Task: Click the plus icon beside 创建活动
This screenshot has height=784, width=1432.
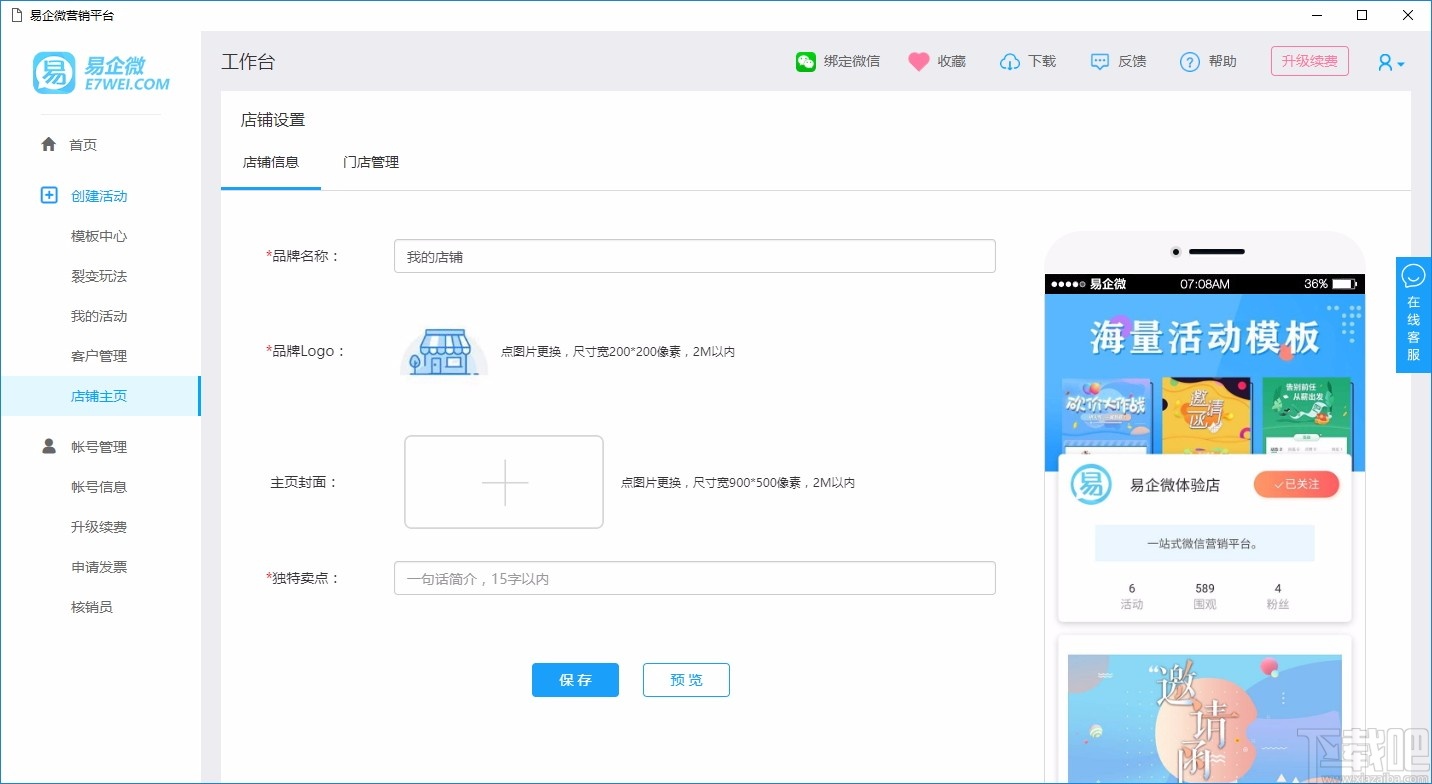Action: (49, 195)
